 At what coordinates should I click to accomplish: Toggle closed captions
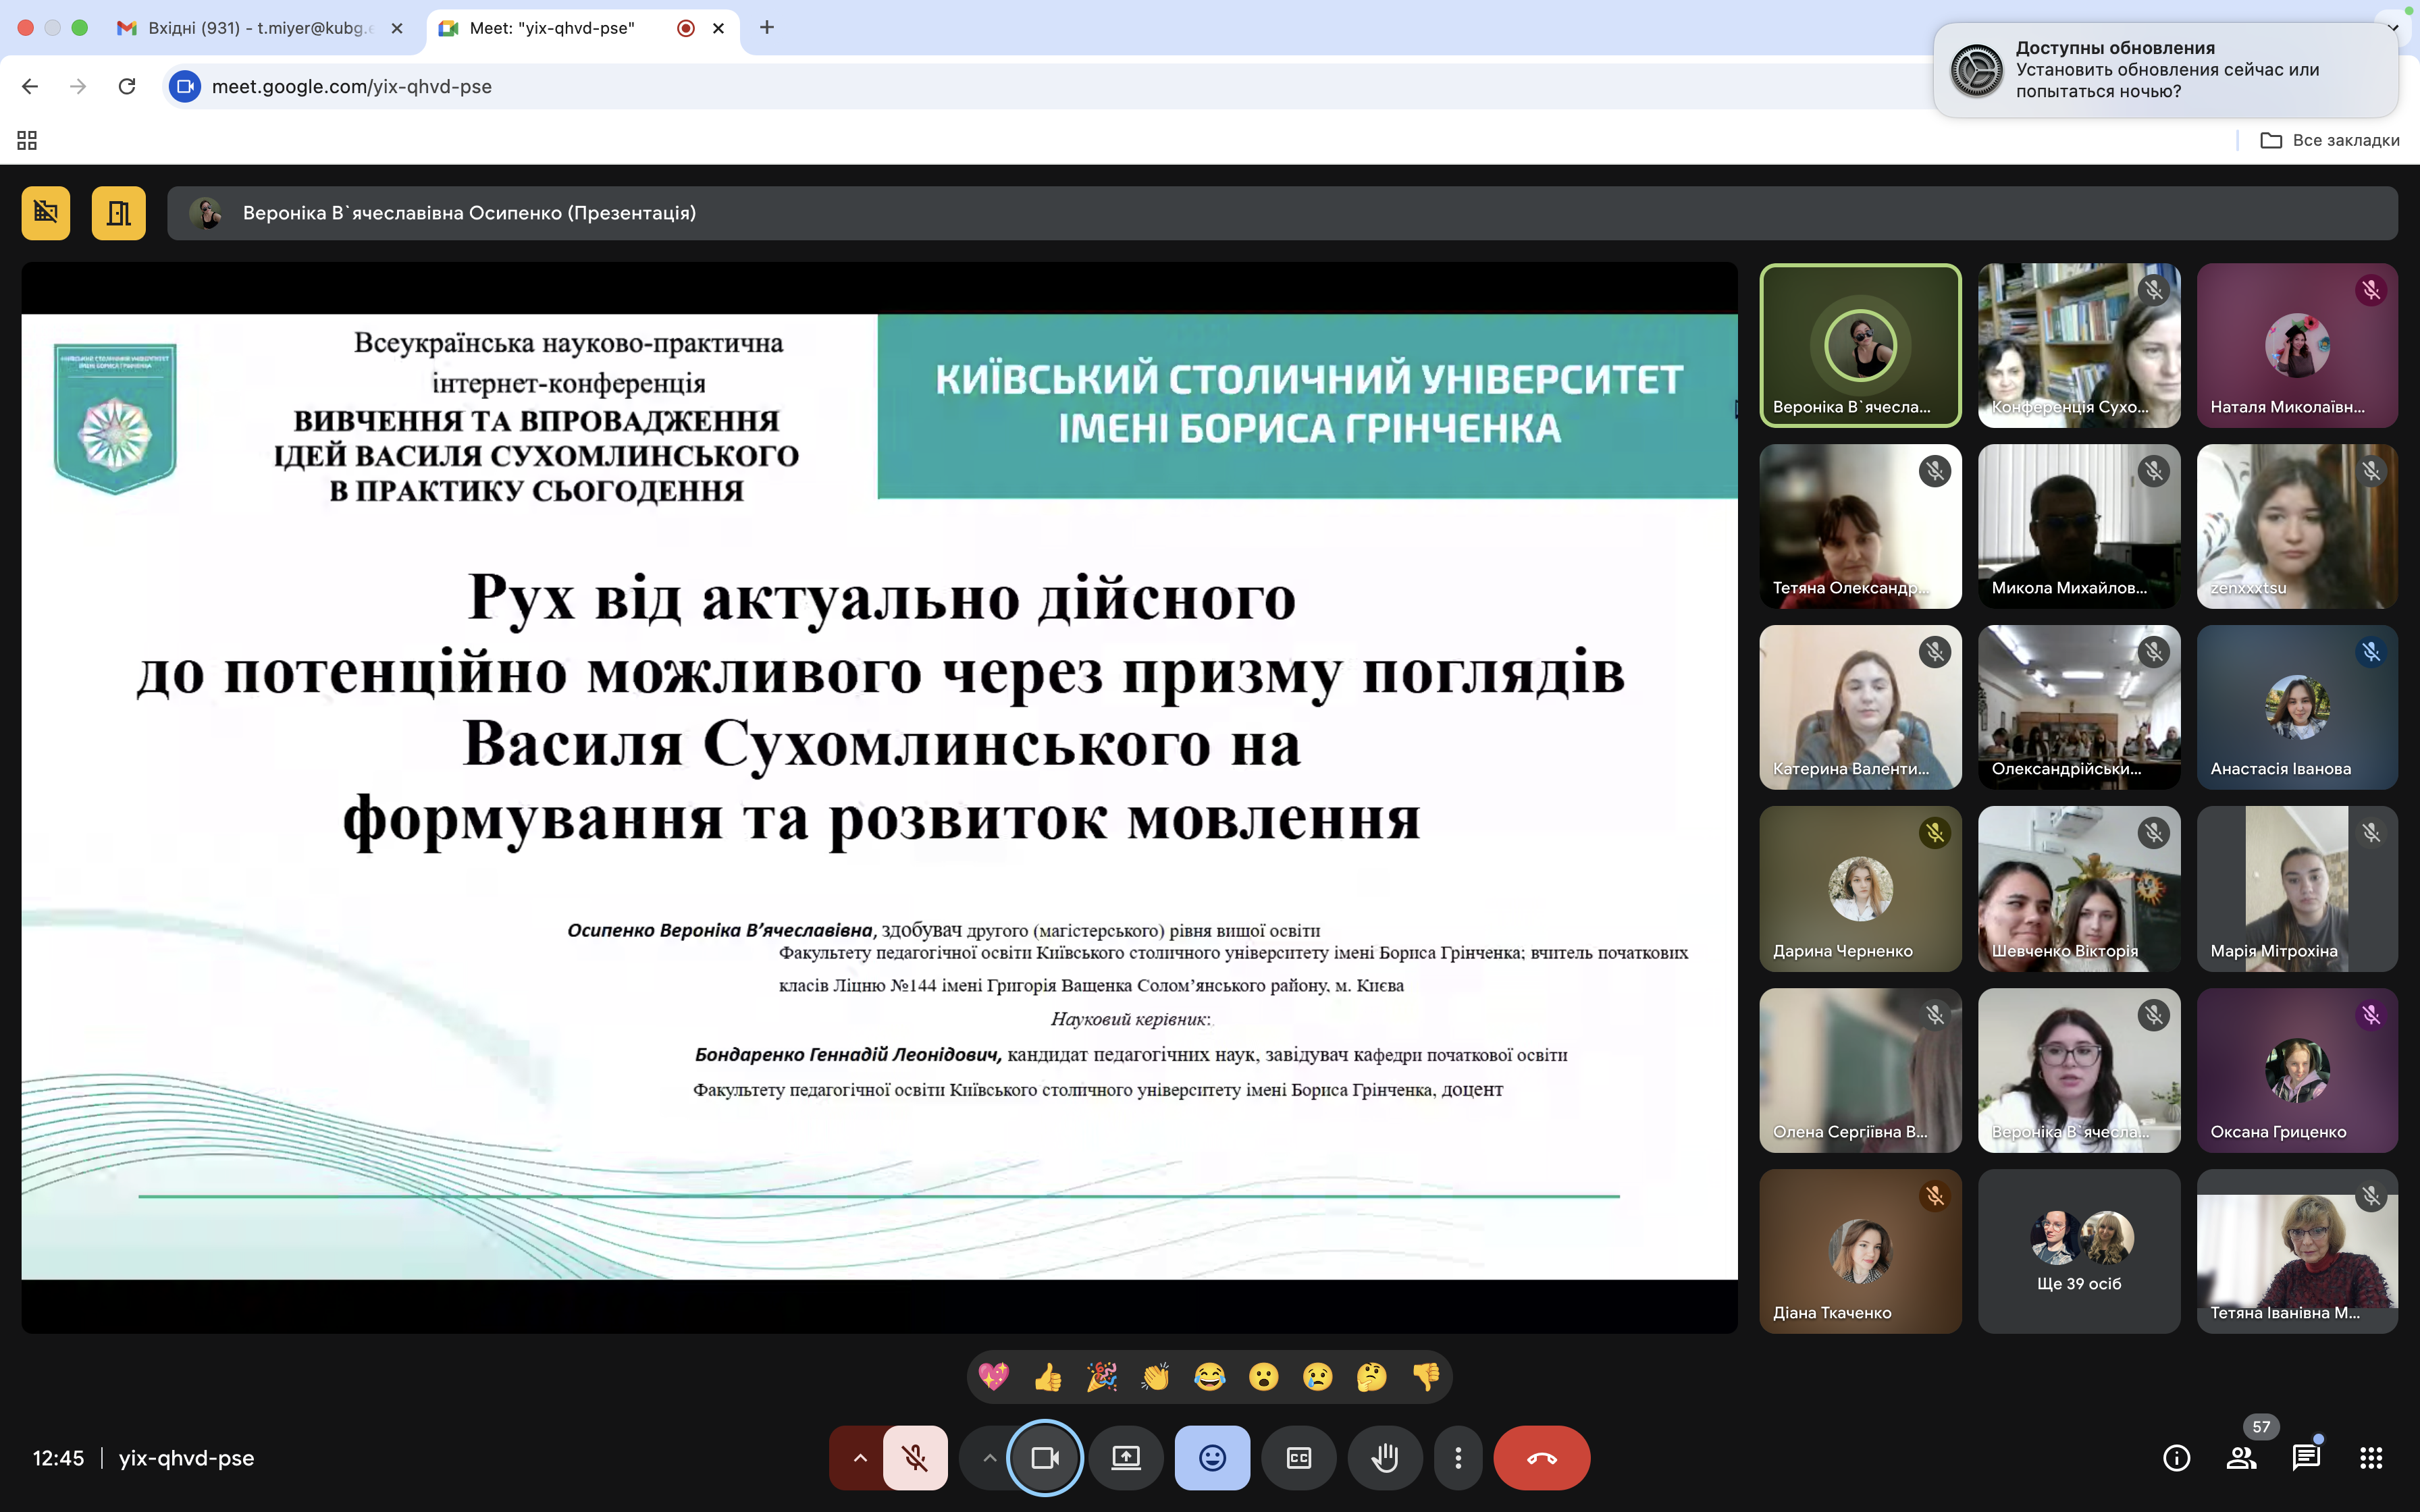1298,1458
